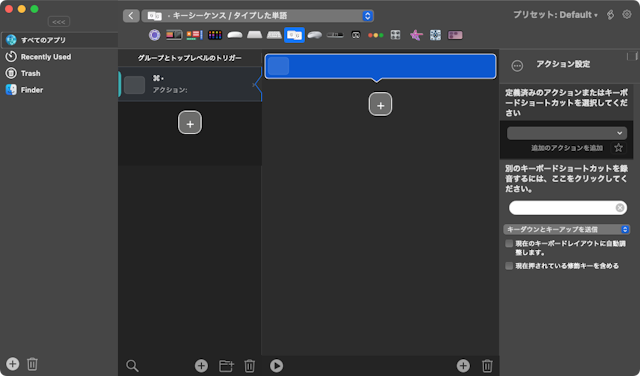Remove app with sidebar bottom trash icon
This screenshot has width=640, height=376.
32,364
